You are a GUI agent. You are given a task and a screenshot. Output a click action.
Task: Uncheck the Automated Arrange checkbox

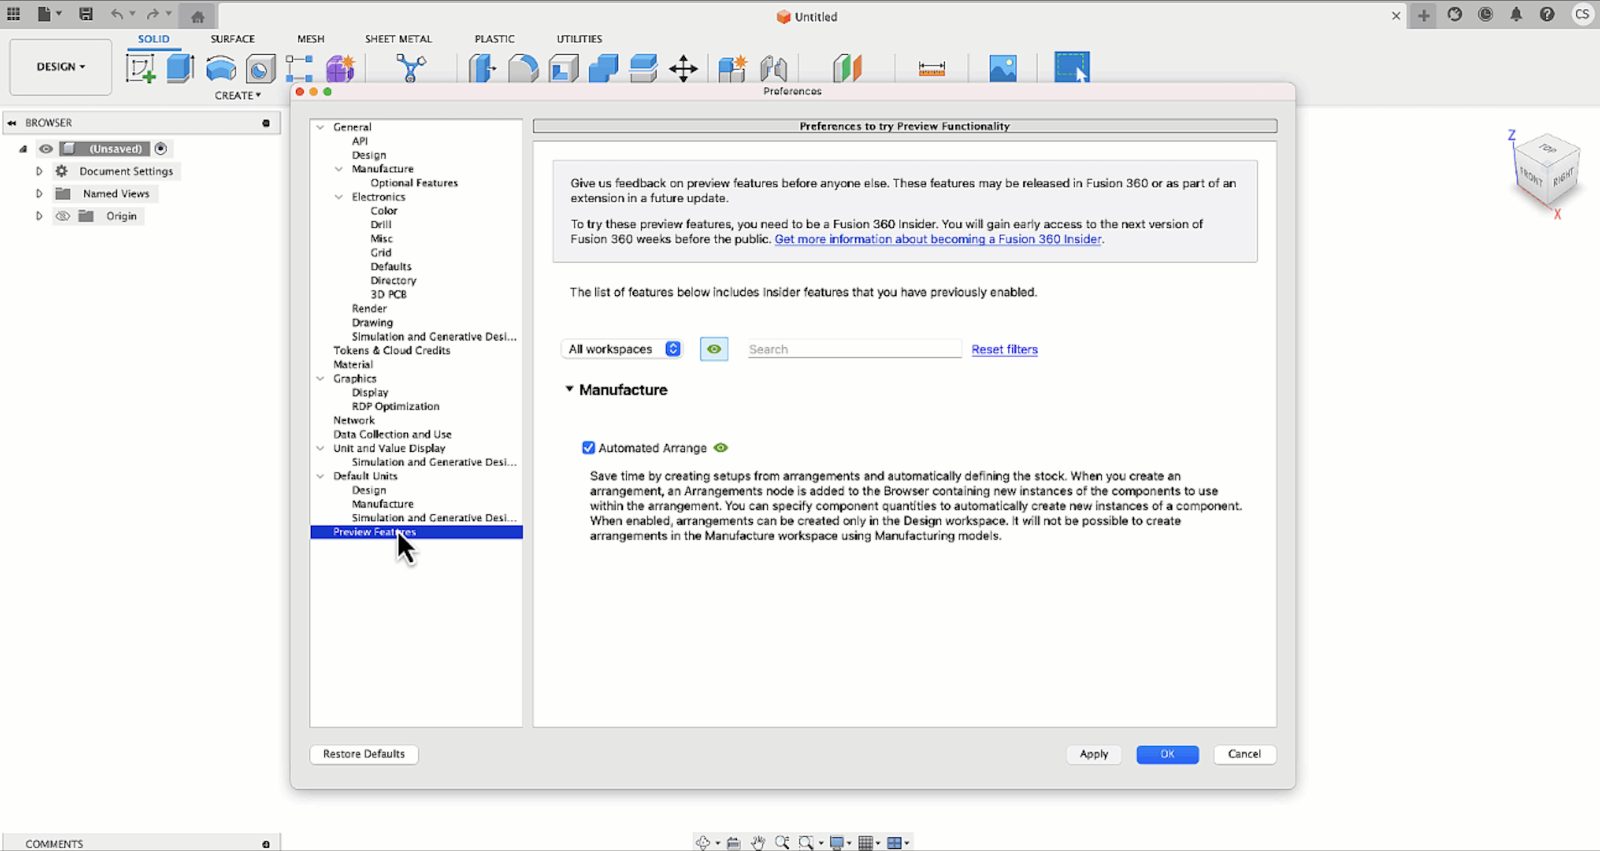[589, 448]
